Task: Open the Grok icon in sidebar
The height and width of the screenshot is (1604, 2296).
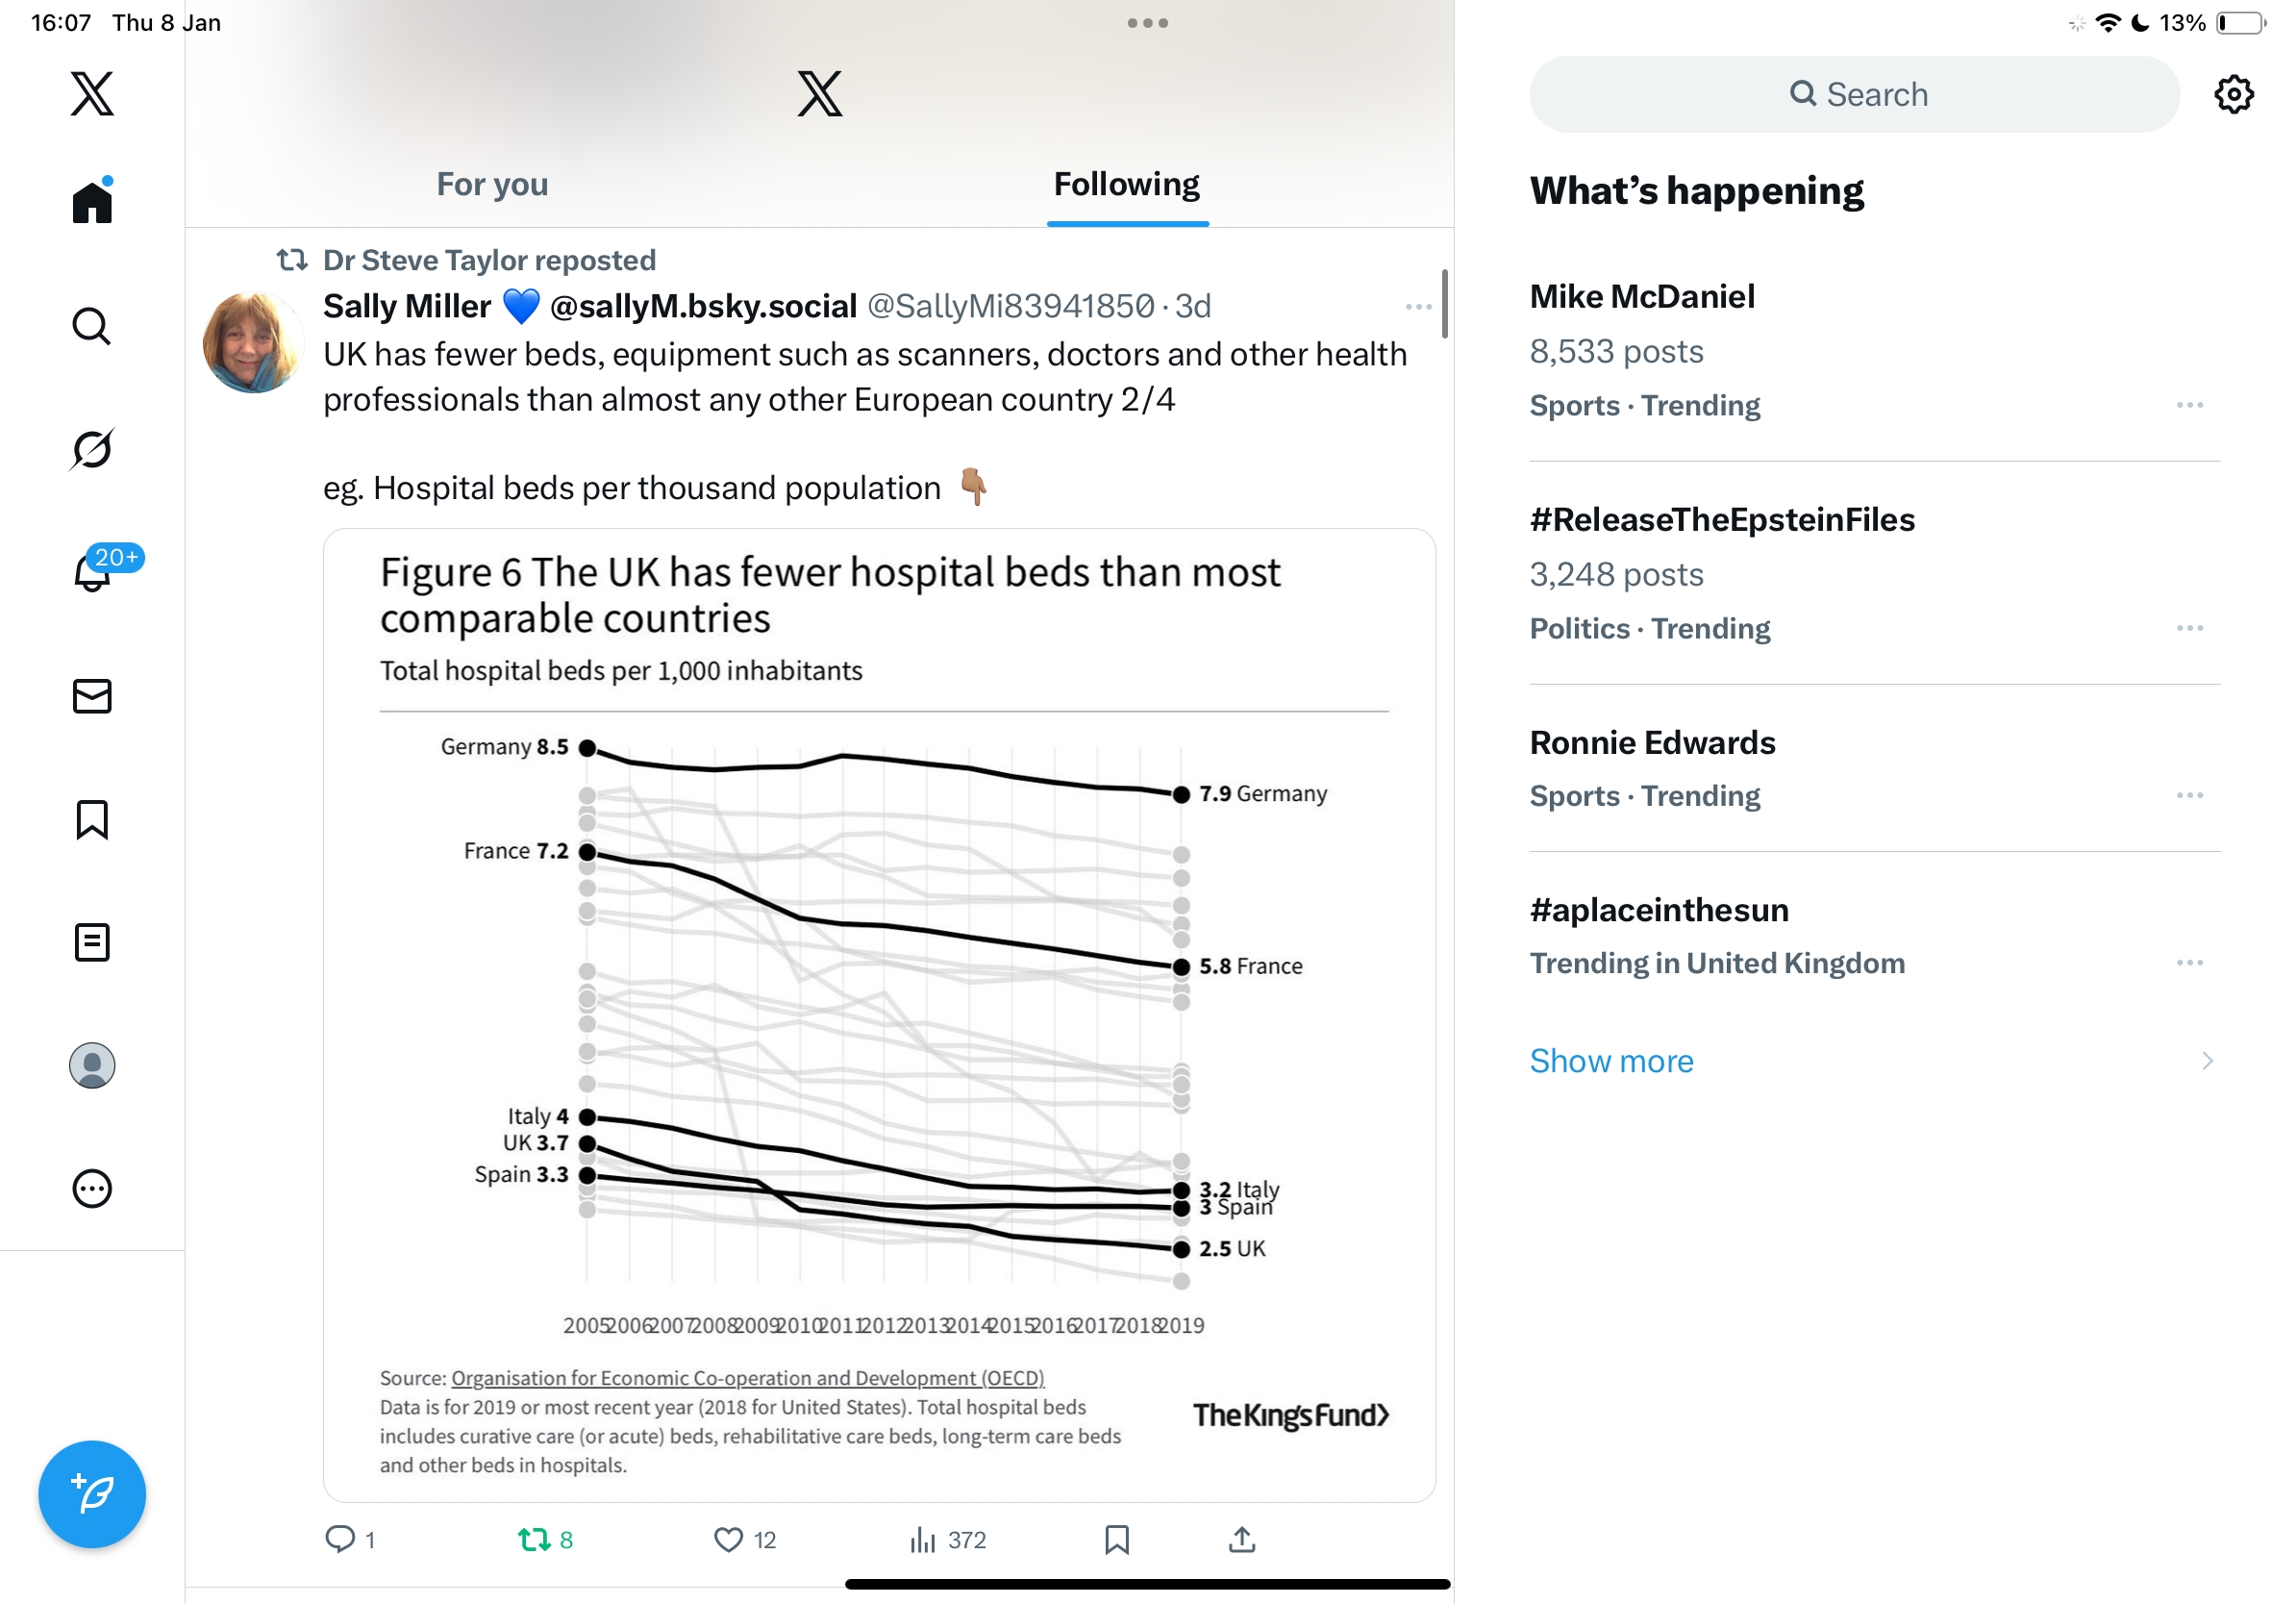Action: (92, 449)
